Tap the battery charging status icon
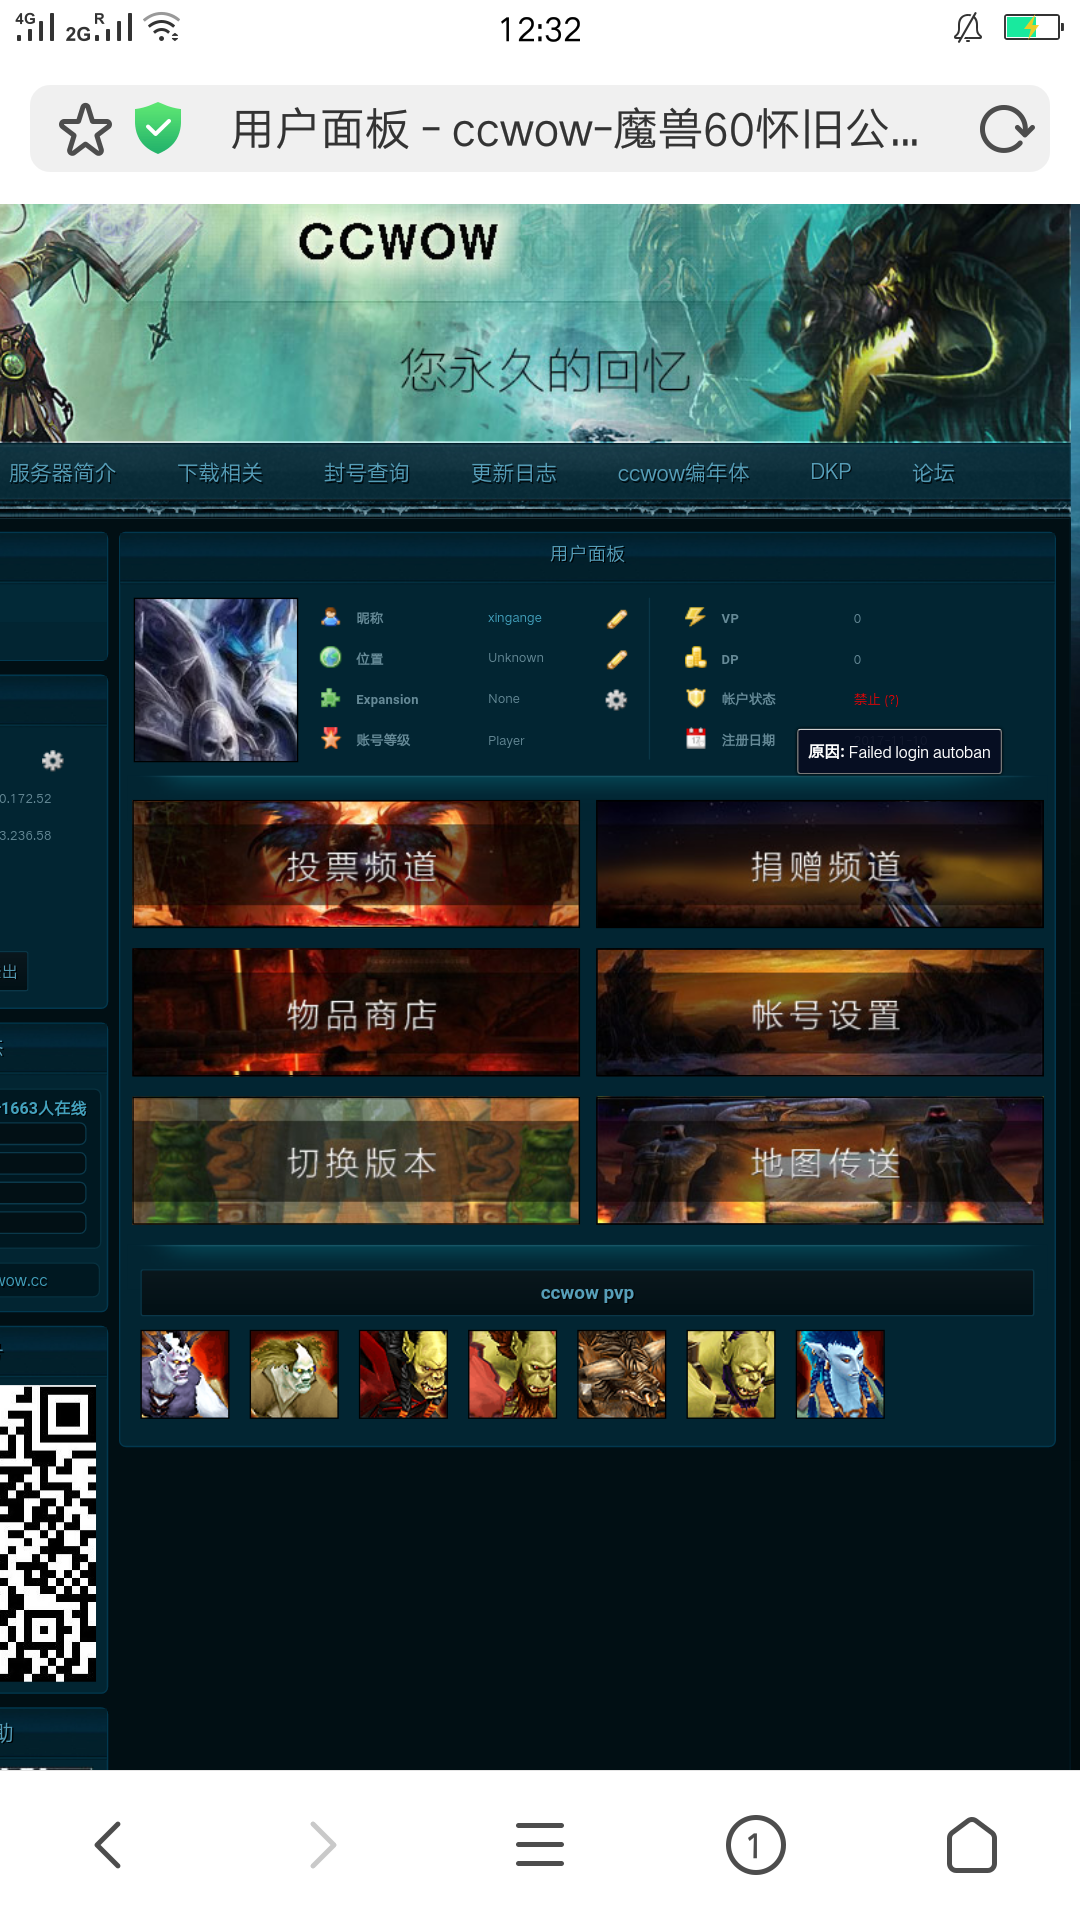Image resolution: width=1080 pixels, height=1920 pixels. coord(1033,27)
